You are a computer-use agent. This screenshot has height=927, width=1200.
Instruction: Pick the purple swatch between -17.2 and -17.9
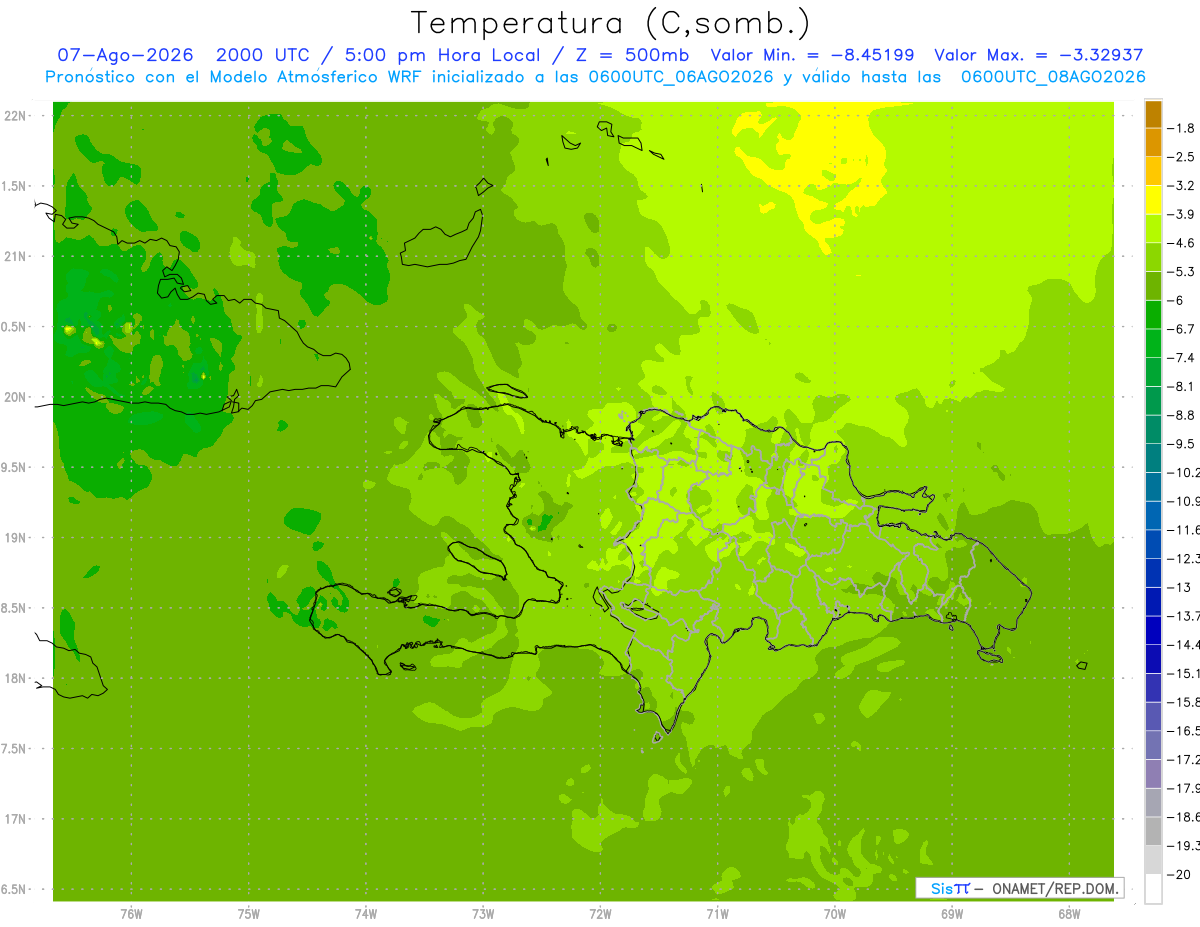click(x=1153, y=773)
